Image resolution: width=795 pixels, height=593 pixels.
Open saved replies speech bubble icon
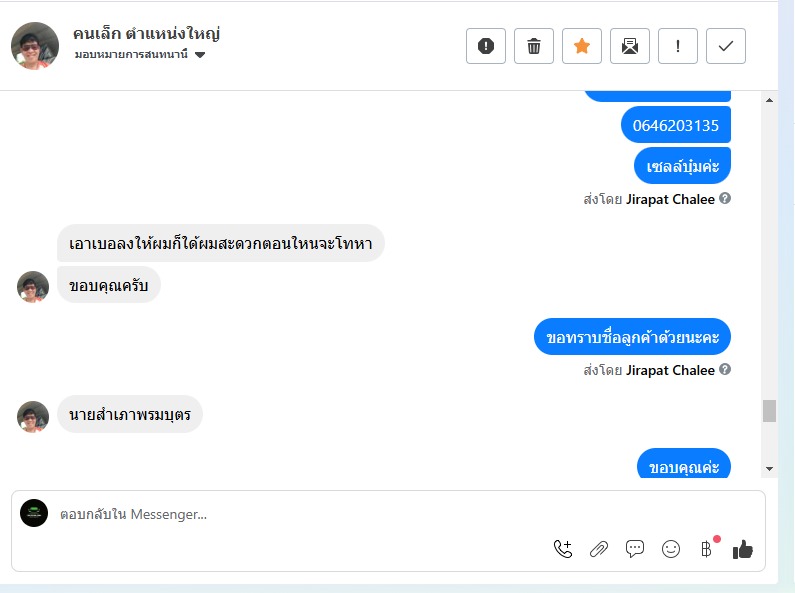(635, 548)
